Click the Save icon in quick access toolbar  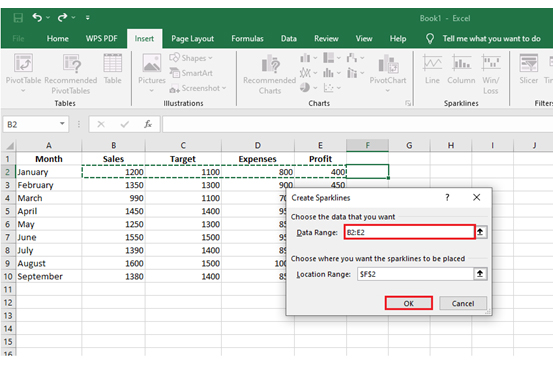coord(18,18)
